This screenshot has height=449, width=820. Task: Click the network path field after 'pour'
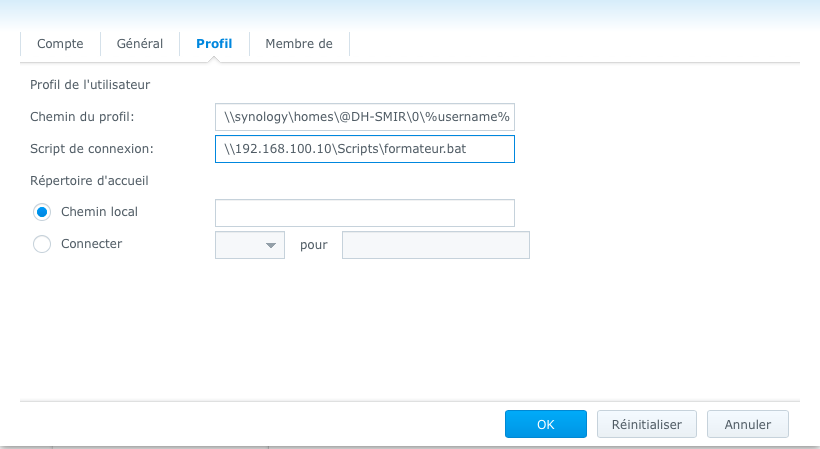point(435,246)
